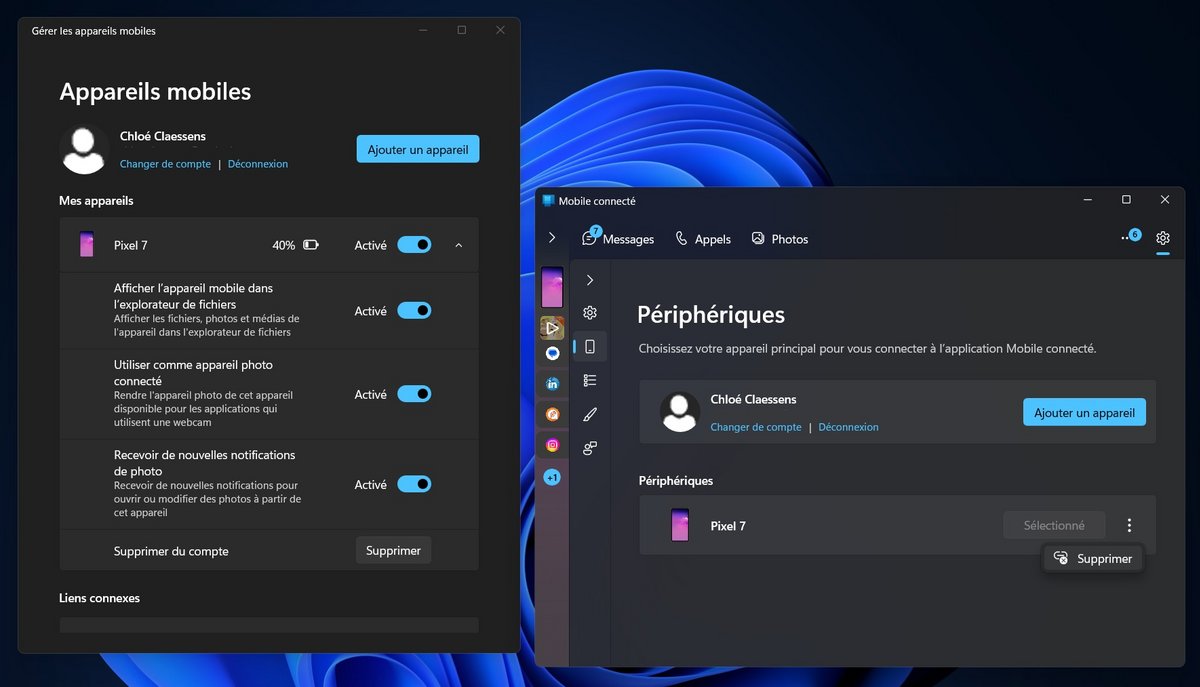Switch to the Appels tab
Image resolution: width=1200 pixels, height=687 pixels.
(x=703, y=239)
